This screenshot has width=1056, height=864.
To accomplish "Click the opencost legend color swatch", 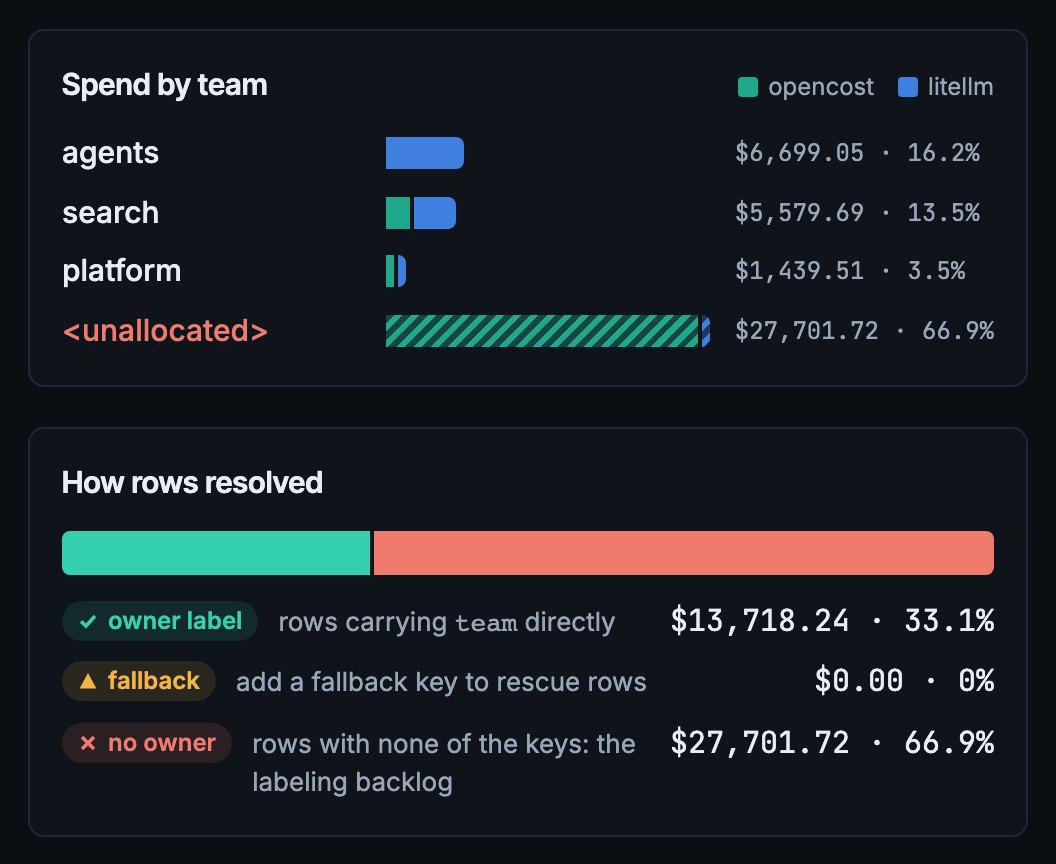I will tap(748, 87).
